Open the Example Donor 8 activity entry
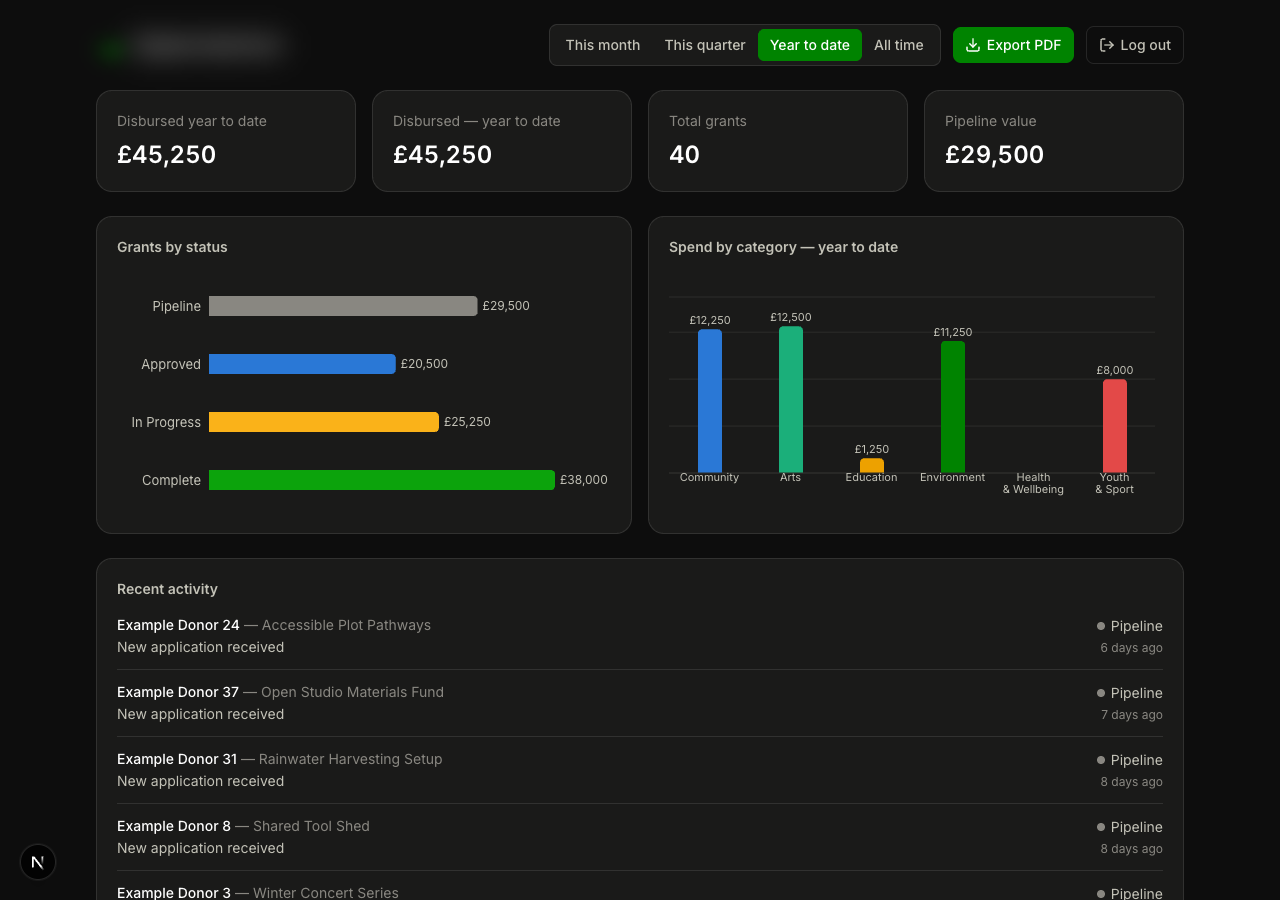 coord(640,837)
